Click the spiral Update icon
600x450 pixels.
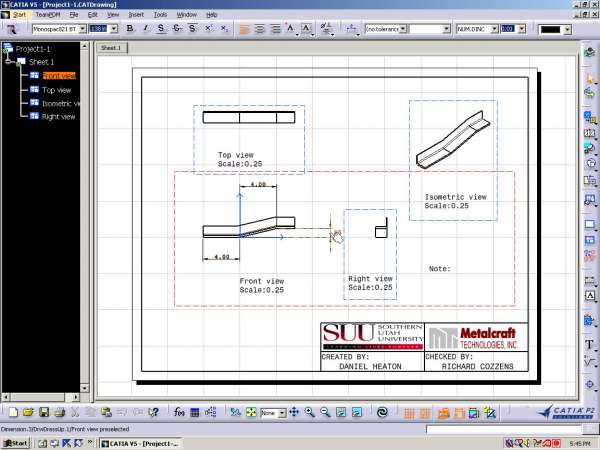click(x=382, y=412)
